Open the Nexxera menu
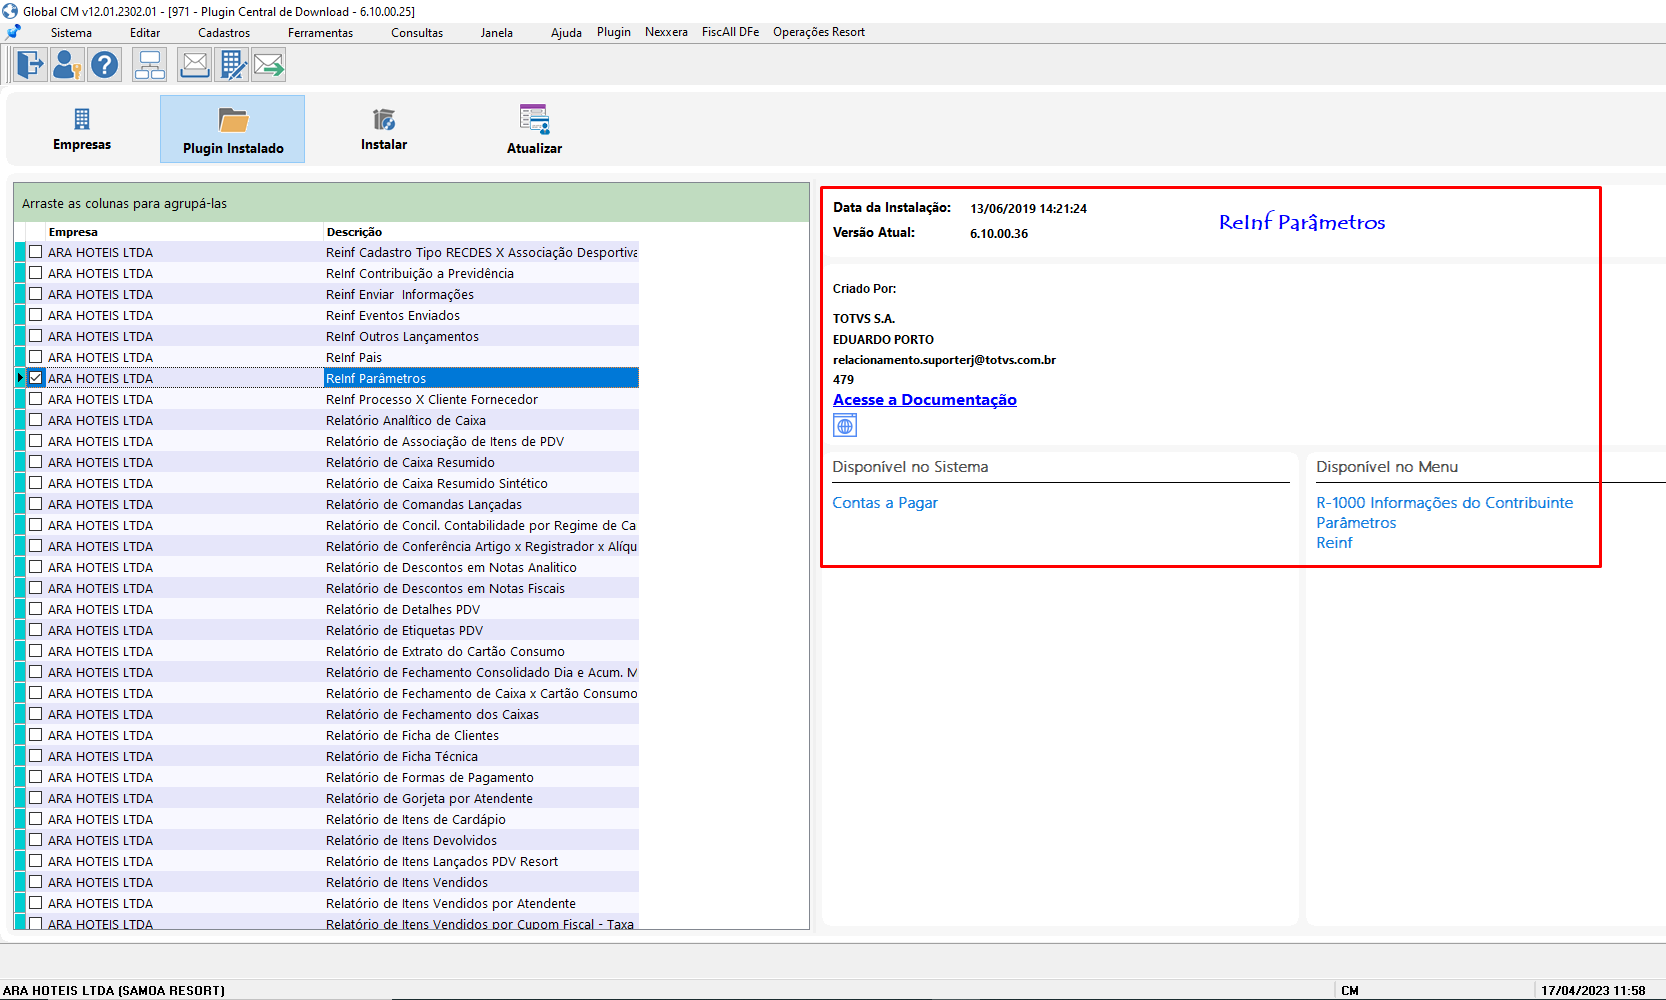 pyautogui.click(x=666, y=32)
